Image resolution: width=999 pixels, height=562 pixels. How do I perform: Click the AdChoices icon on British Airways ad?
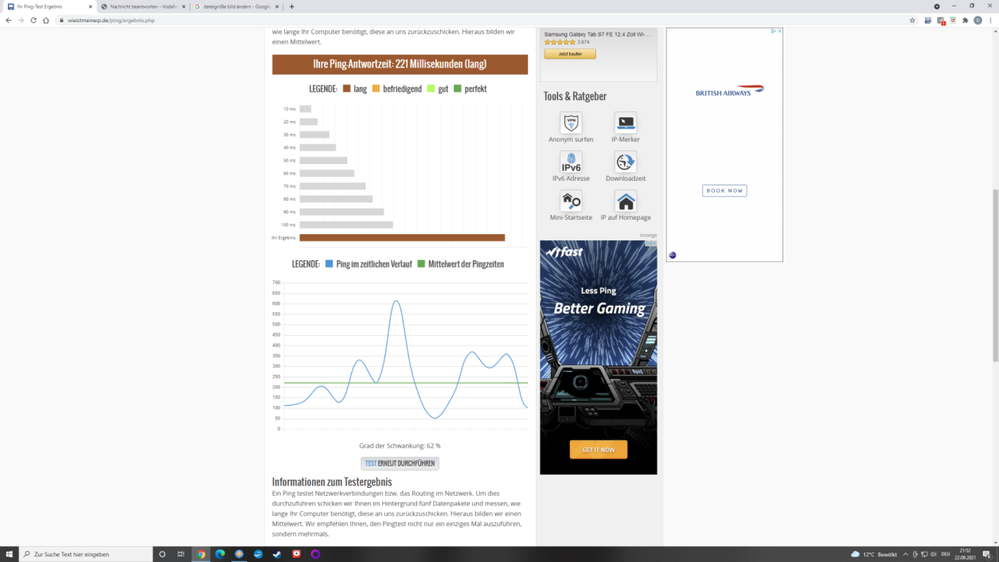click(x=773, y=31)
